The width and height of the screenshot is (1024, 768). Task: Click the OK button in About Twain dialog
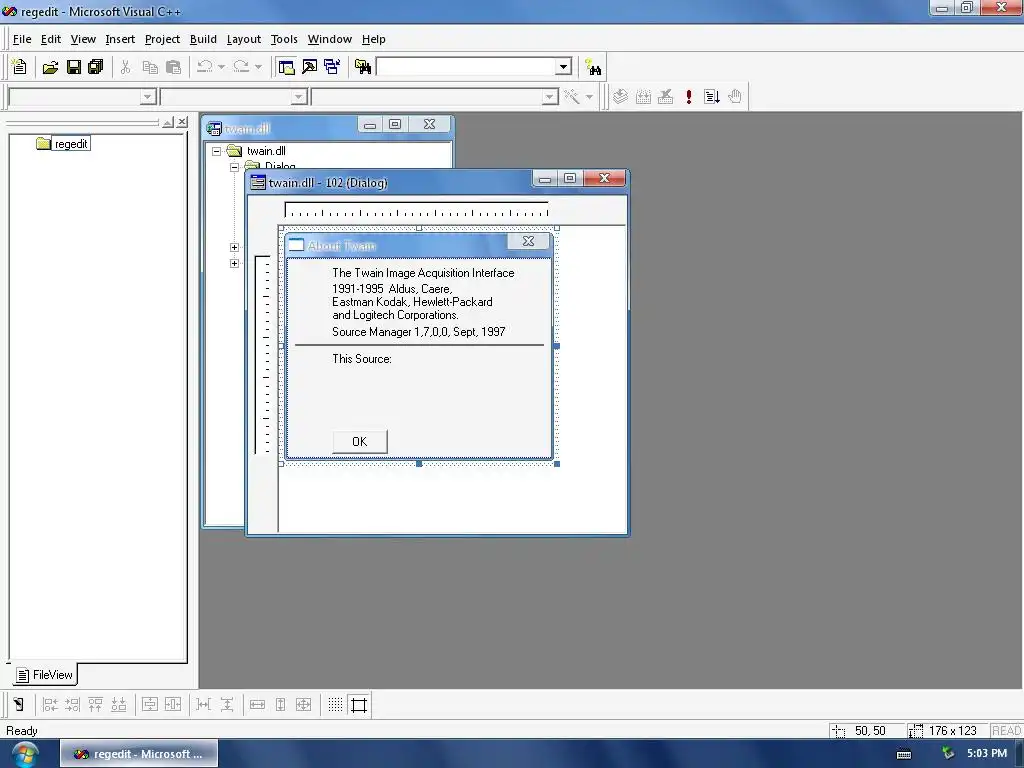point(360,441)
